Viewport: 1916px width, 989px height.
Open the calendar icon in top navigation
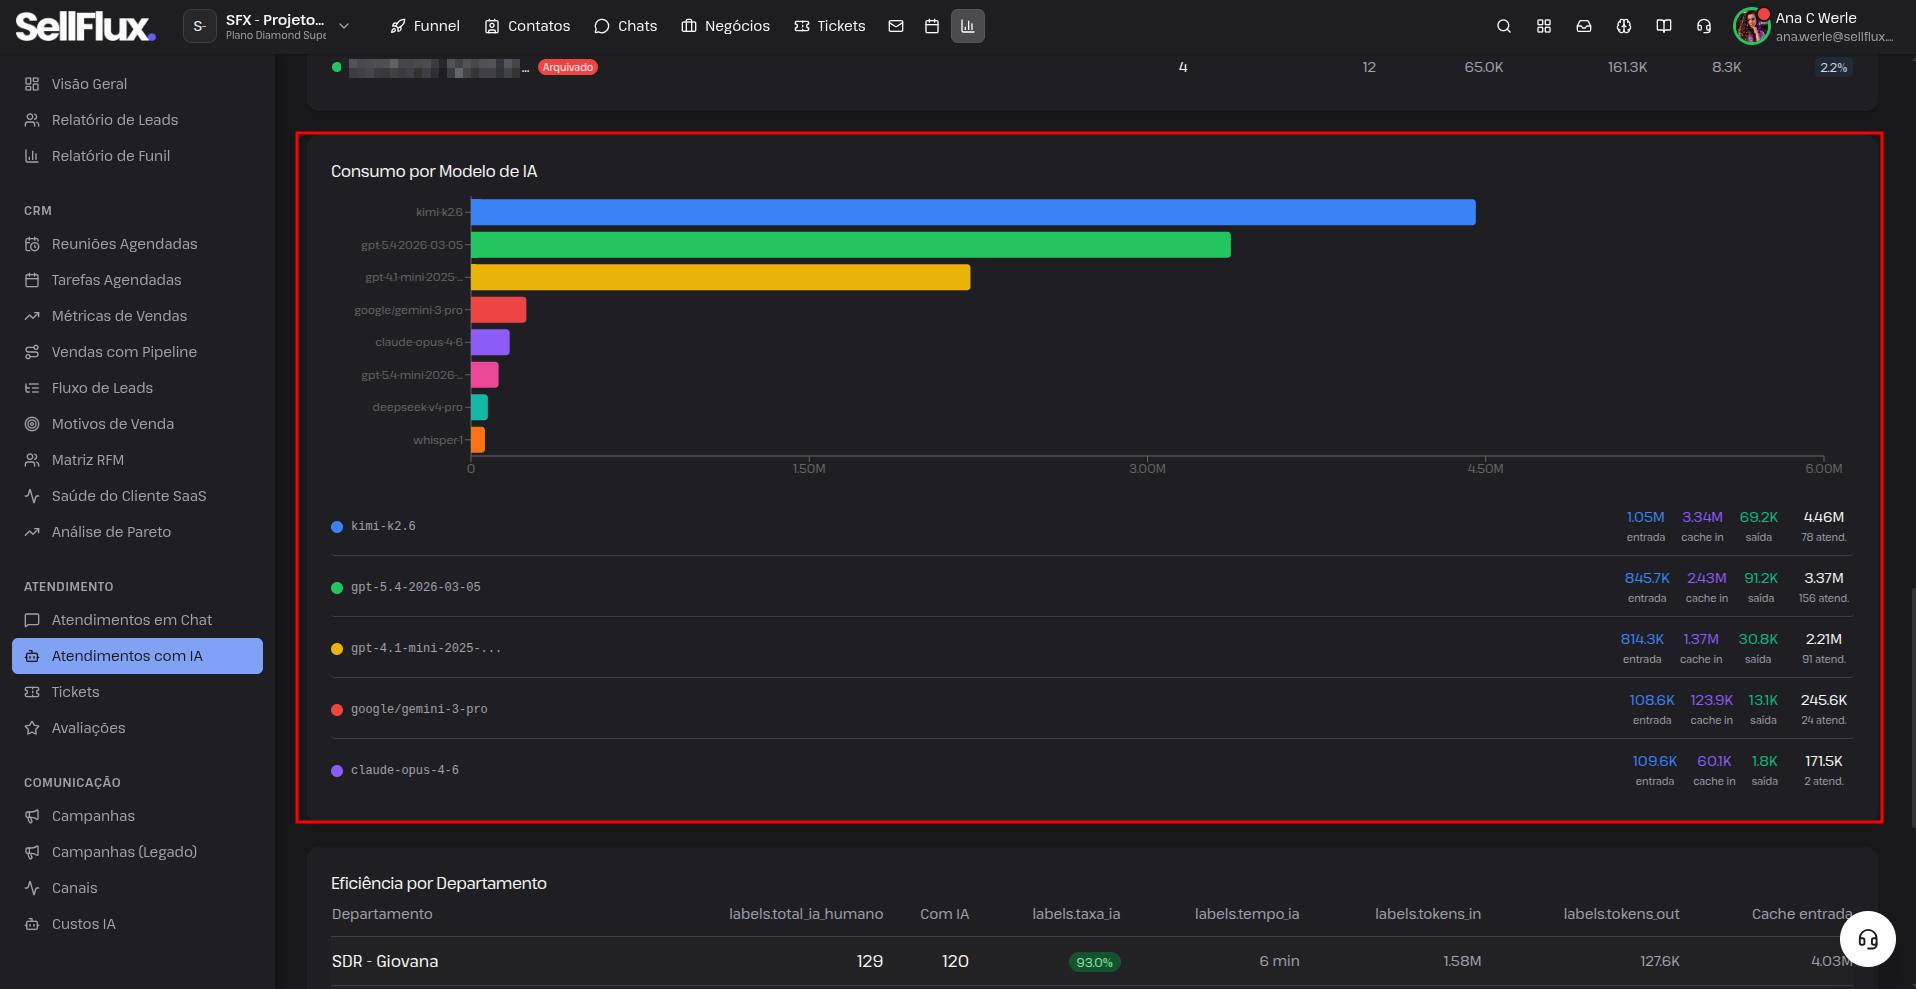point(932,26)
